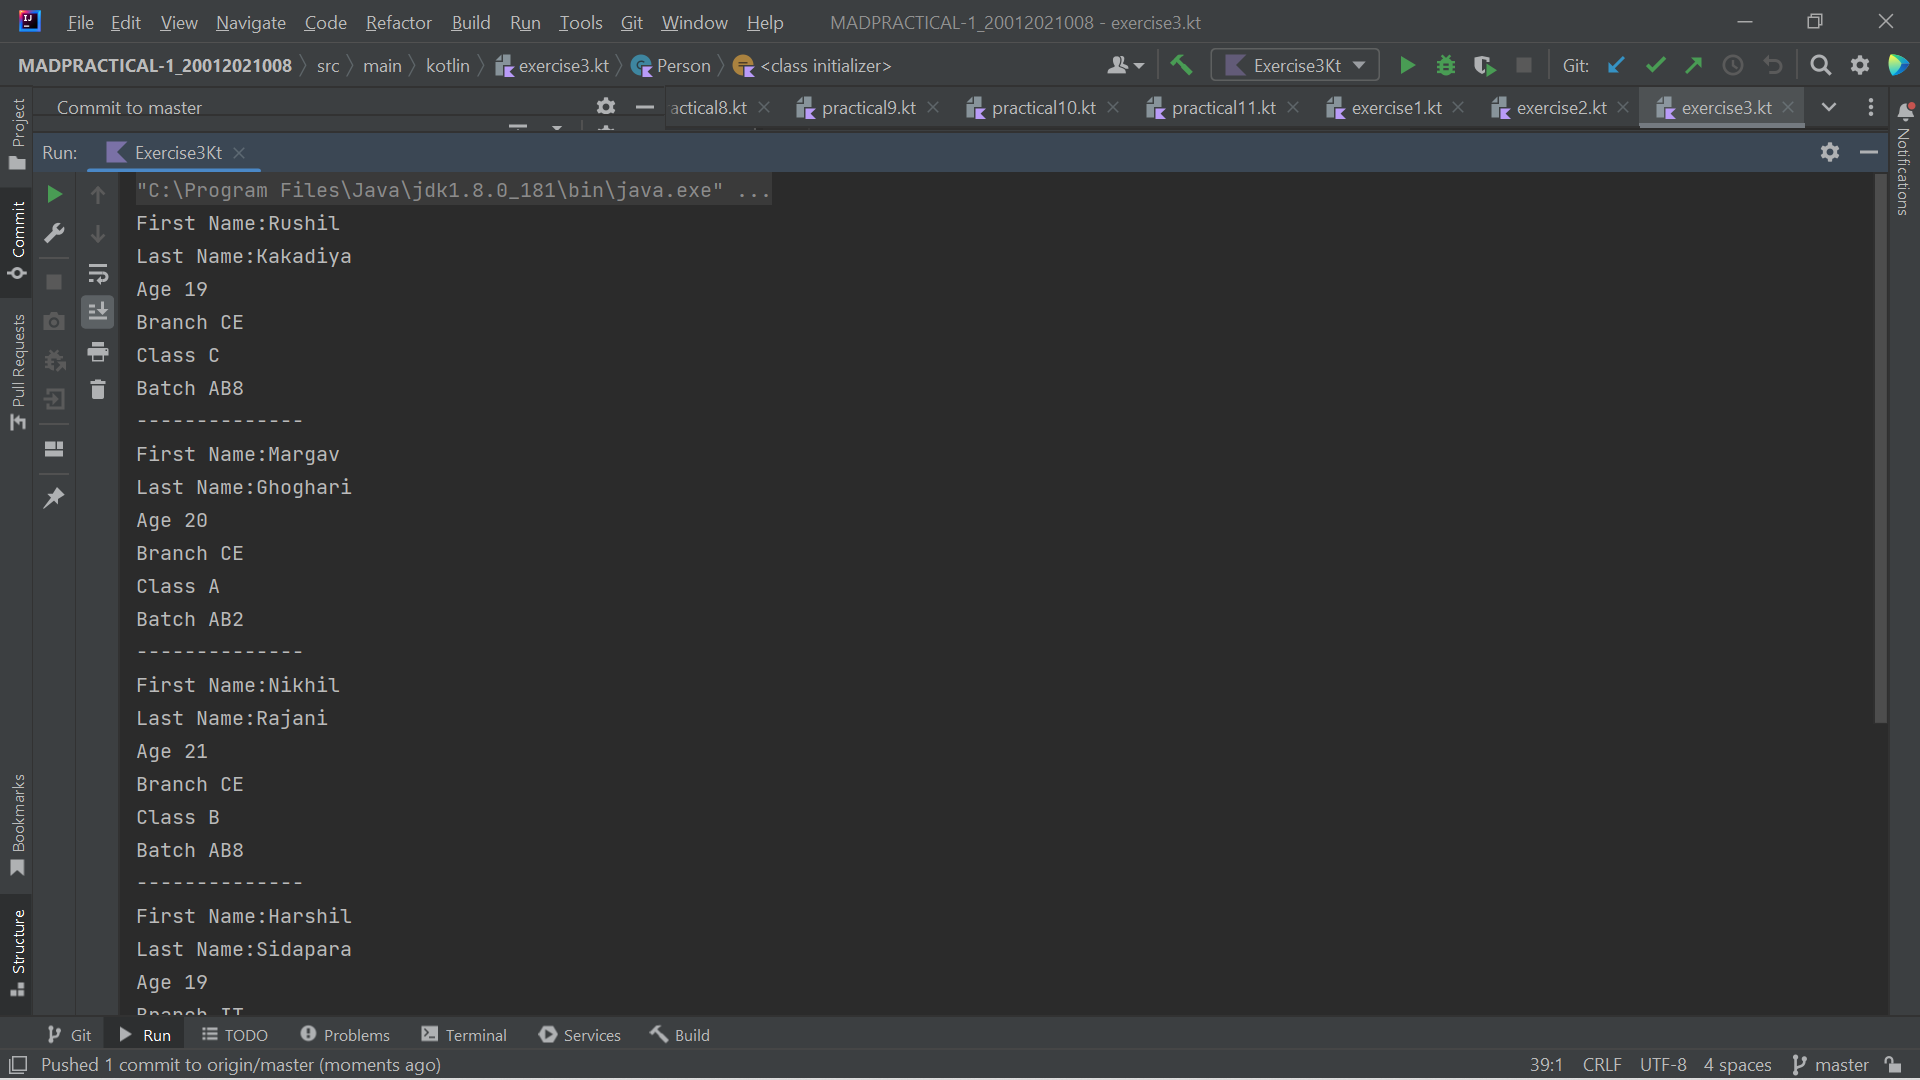Open the Problems tool window
The height and width of the screenshot is (1080, 1920).
(x=345, y=1035)
